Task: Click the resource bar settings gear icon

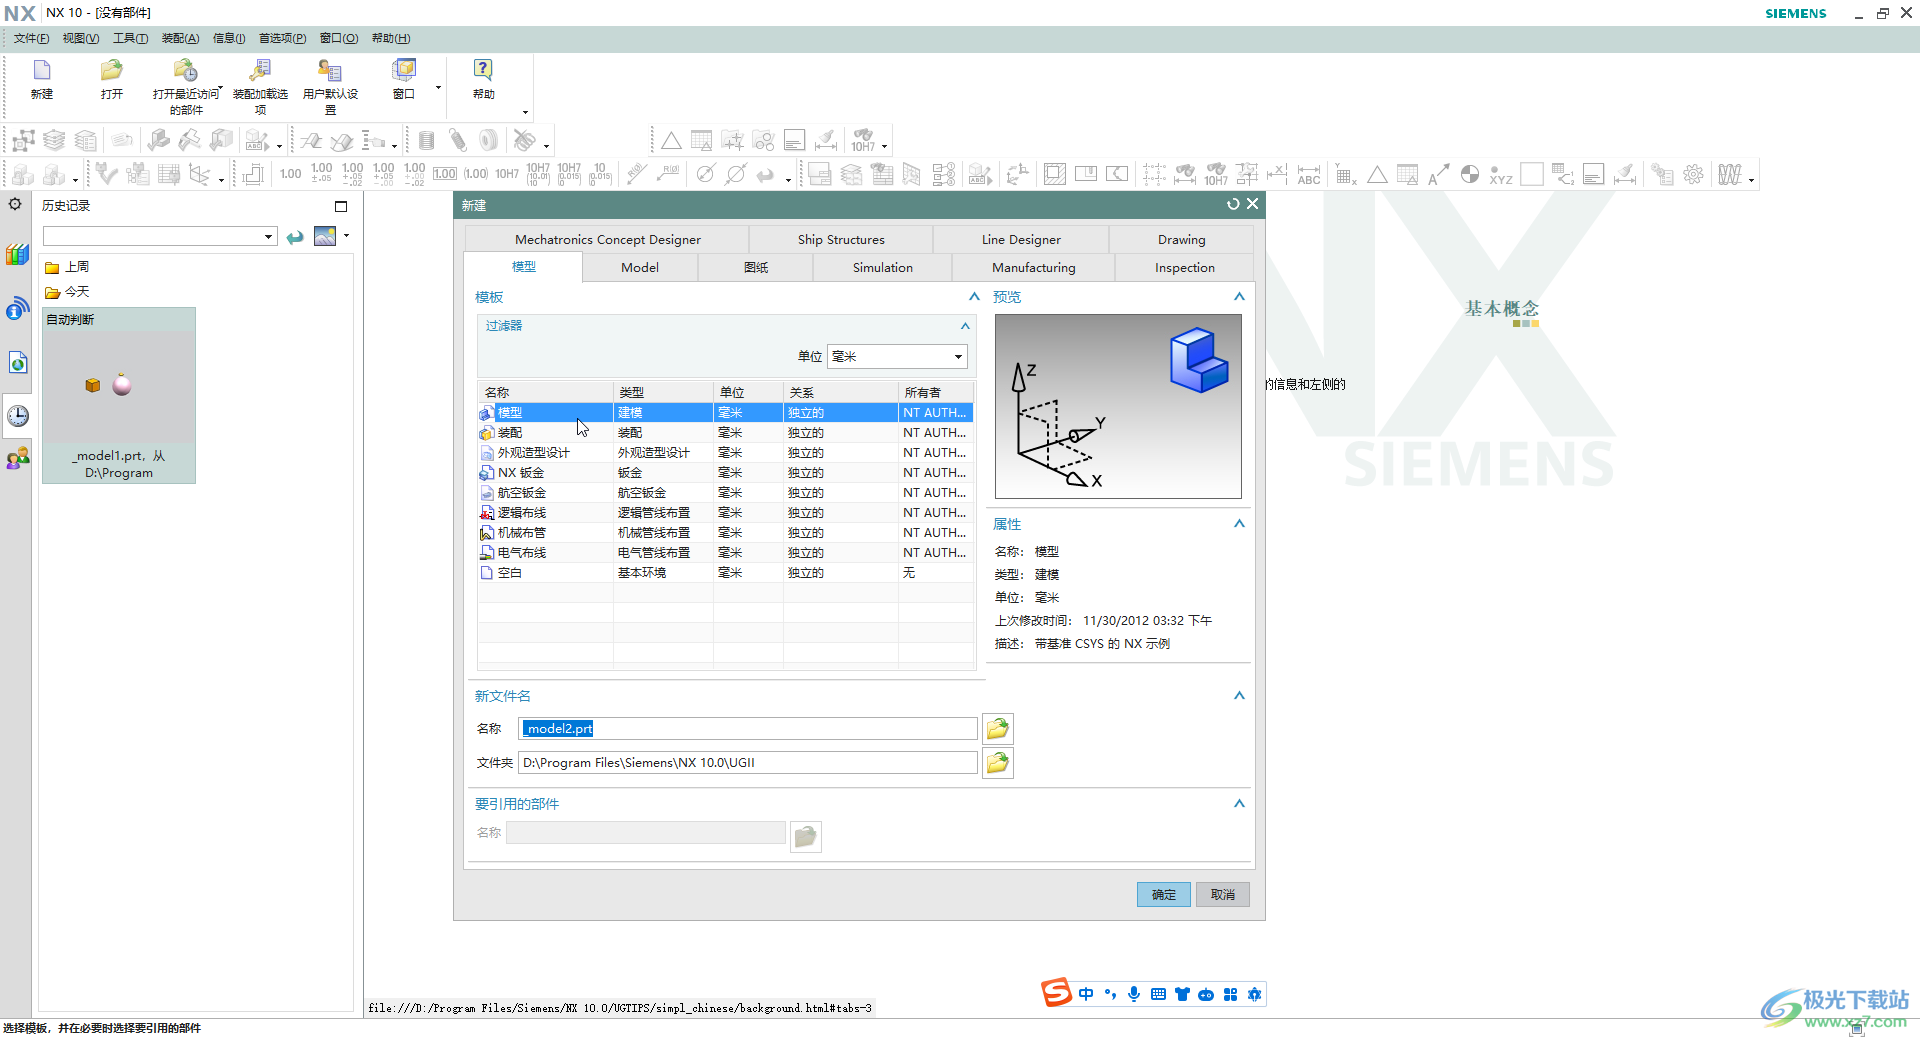Action: click(x=15, y=205)
